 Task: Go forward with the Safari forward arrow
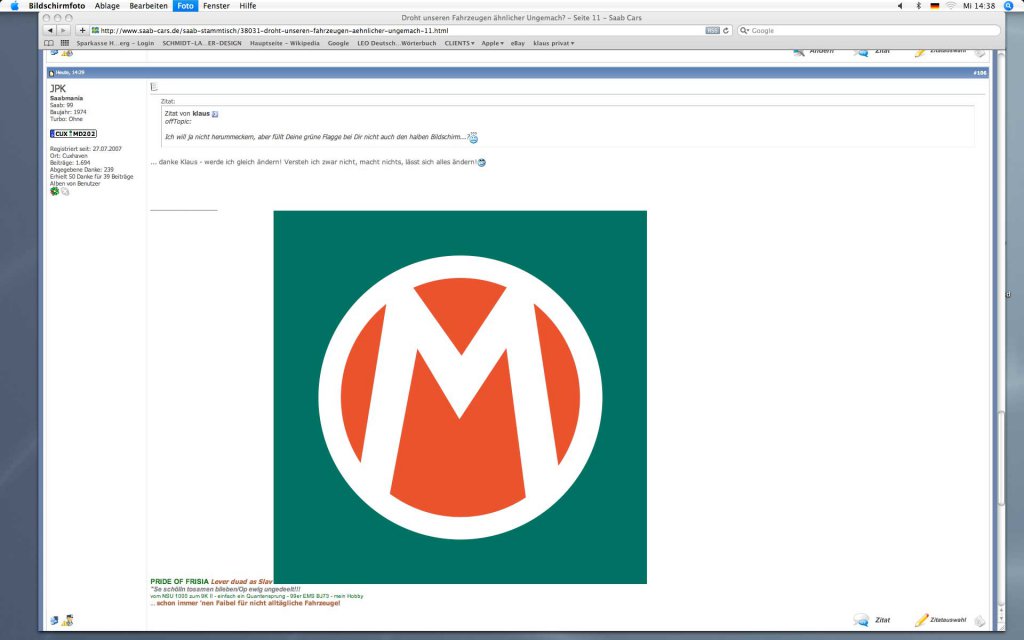(x=63, y=31)
